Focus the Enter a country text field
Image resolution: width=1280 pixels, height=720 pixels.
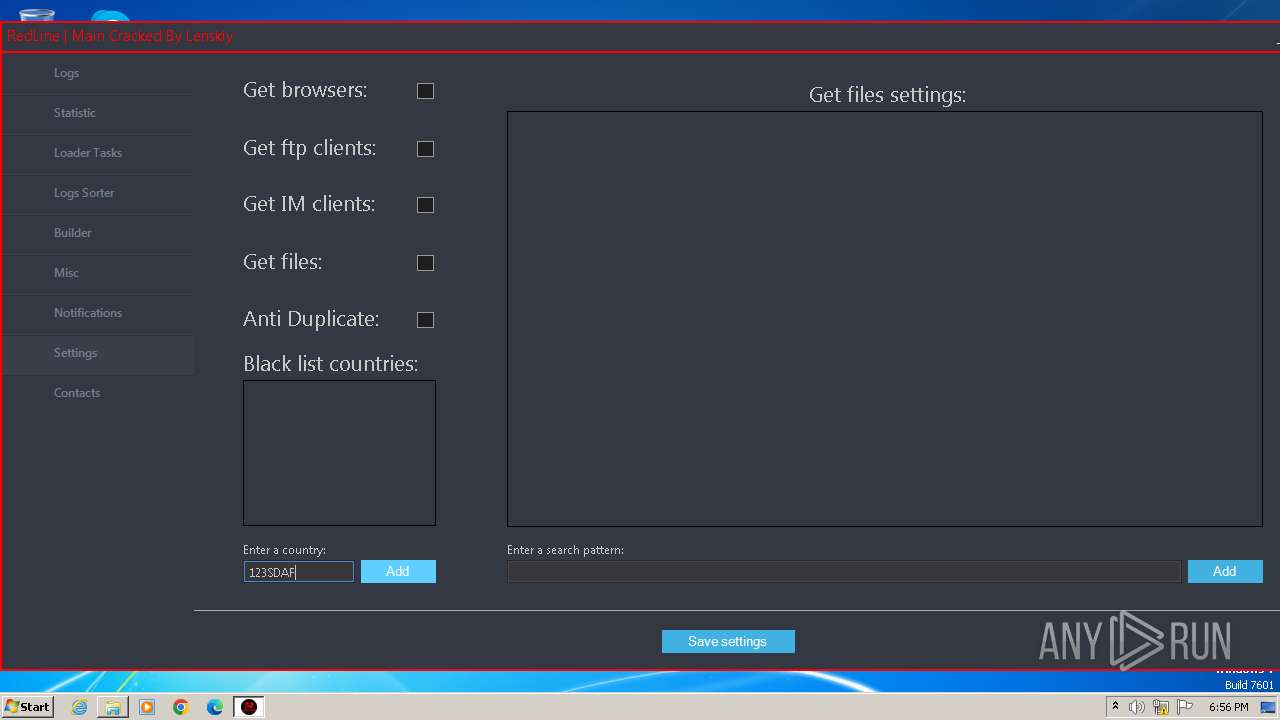coord(298,572)
